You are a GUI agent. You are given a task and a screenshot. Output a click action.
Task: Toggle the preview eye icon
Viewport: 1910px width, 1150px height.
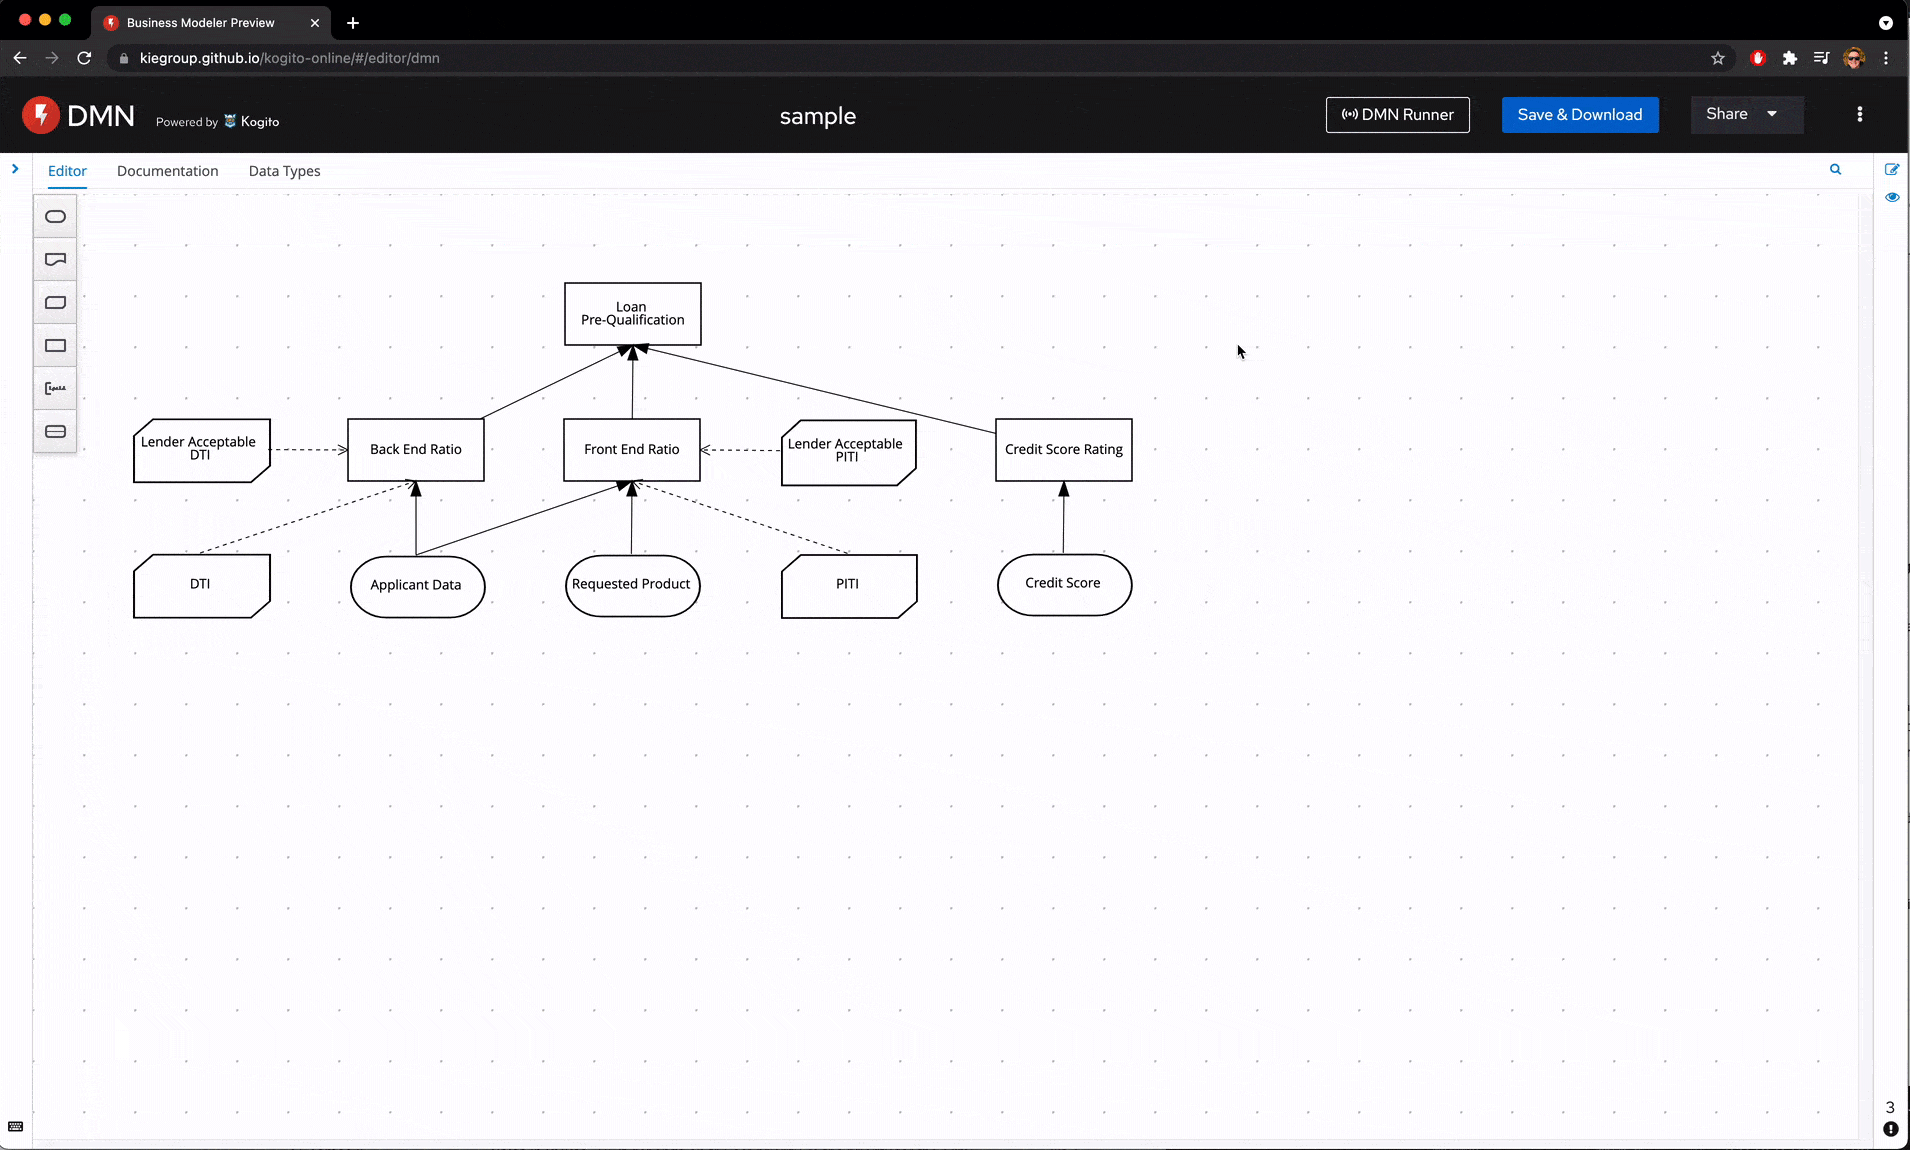tap(1891, 198)
